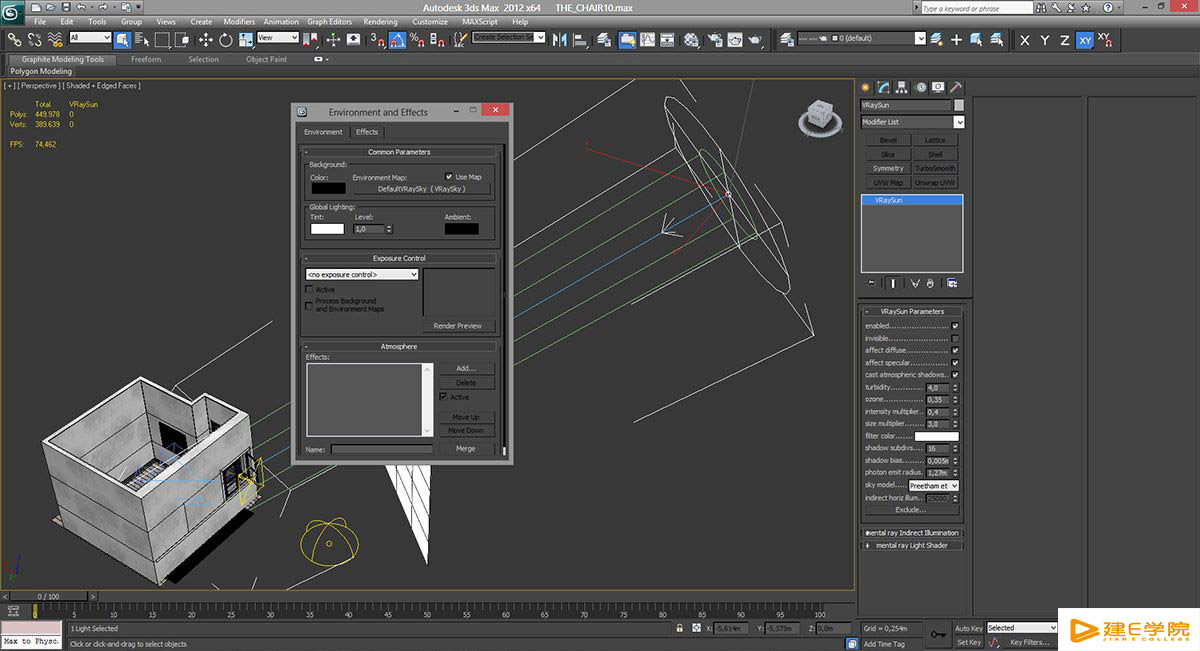The image size is (1200, 651).
Task: Constrain to the Z axis
Action: 1065,40
